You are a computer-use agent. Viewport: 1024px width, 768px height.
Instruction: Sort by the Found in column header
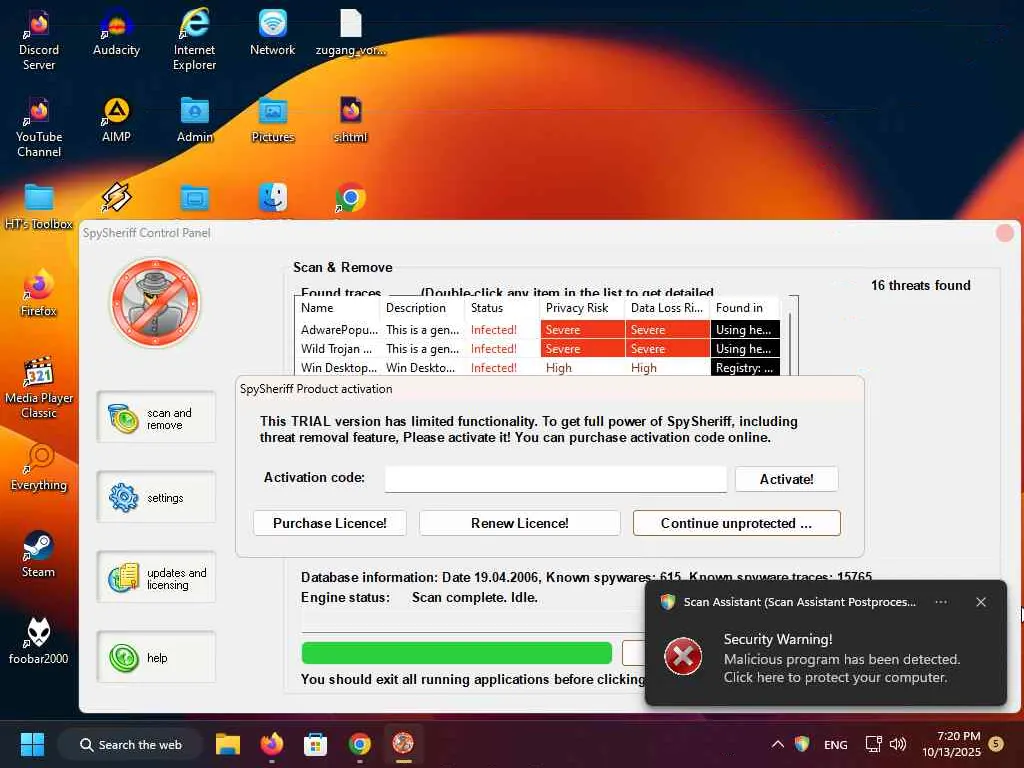744,308
